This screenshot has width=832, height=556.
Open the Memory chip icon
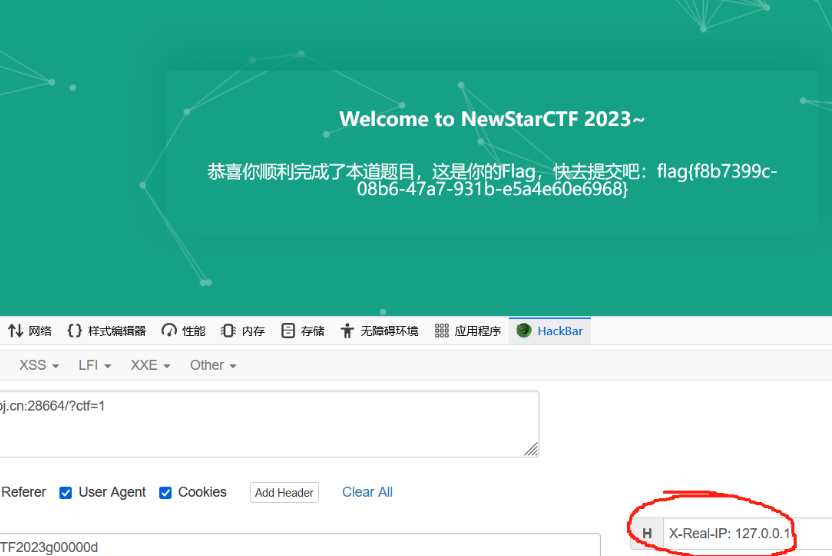click(228, 331)
